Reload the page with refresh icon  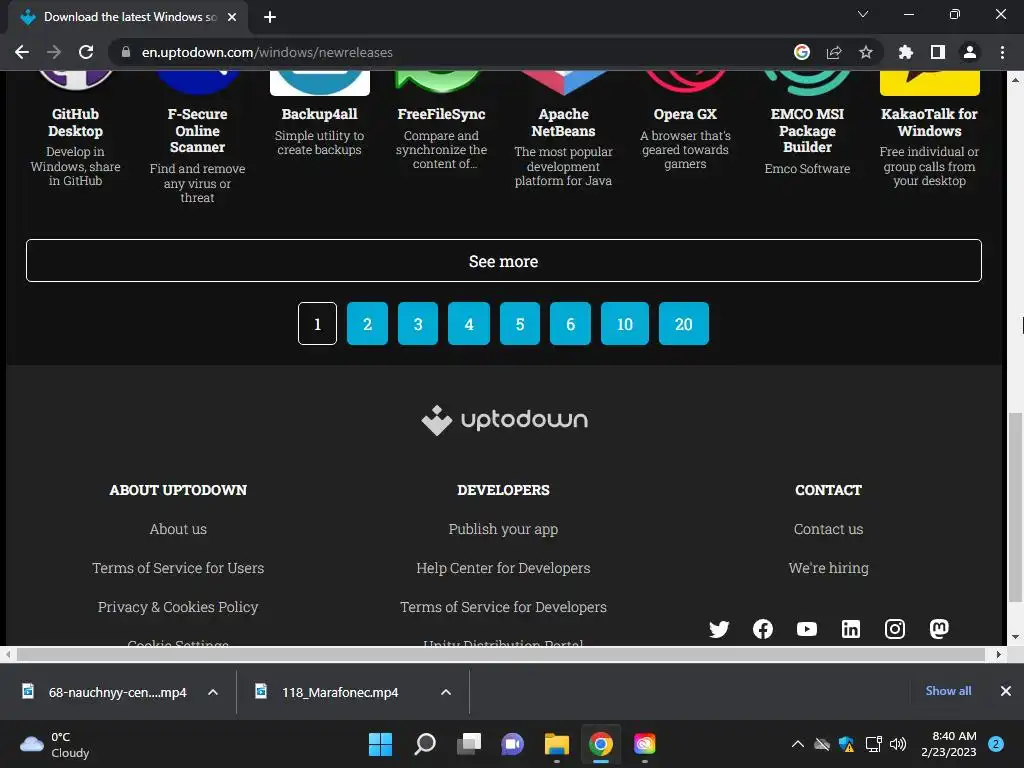(x=86, y=52)
